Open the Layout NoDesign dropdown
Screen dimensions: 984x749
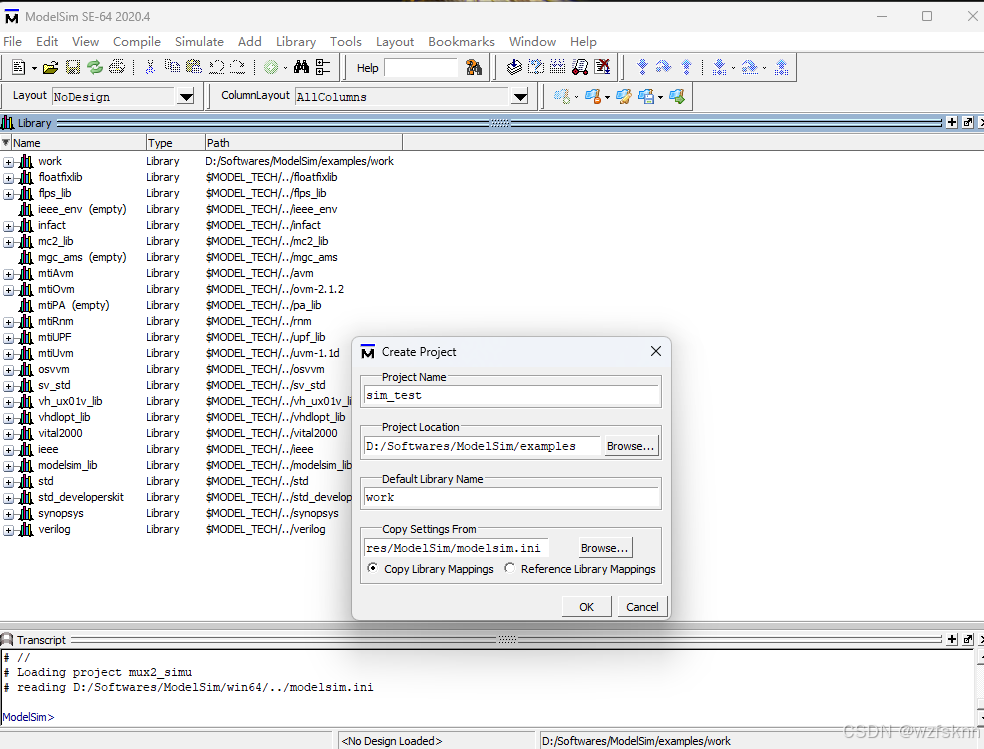(x=186, y=97)
